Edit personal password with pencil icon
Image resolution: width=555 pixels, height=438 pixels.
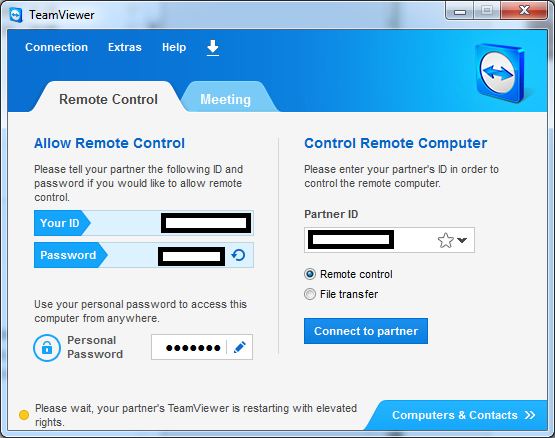240,347
